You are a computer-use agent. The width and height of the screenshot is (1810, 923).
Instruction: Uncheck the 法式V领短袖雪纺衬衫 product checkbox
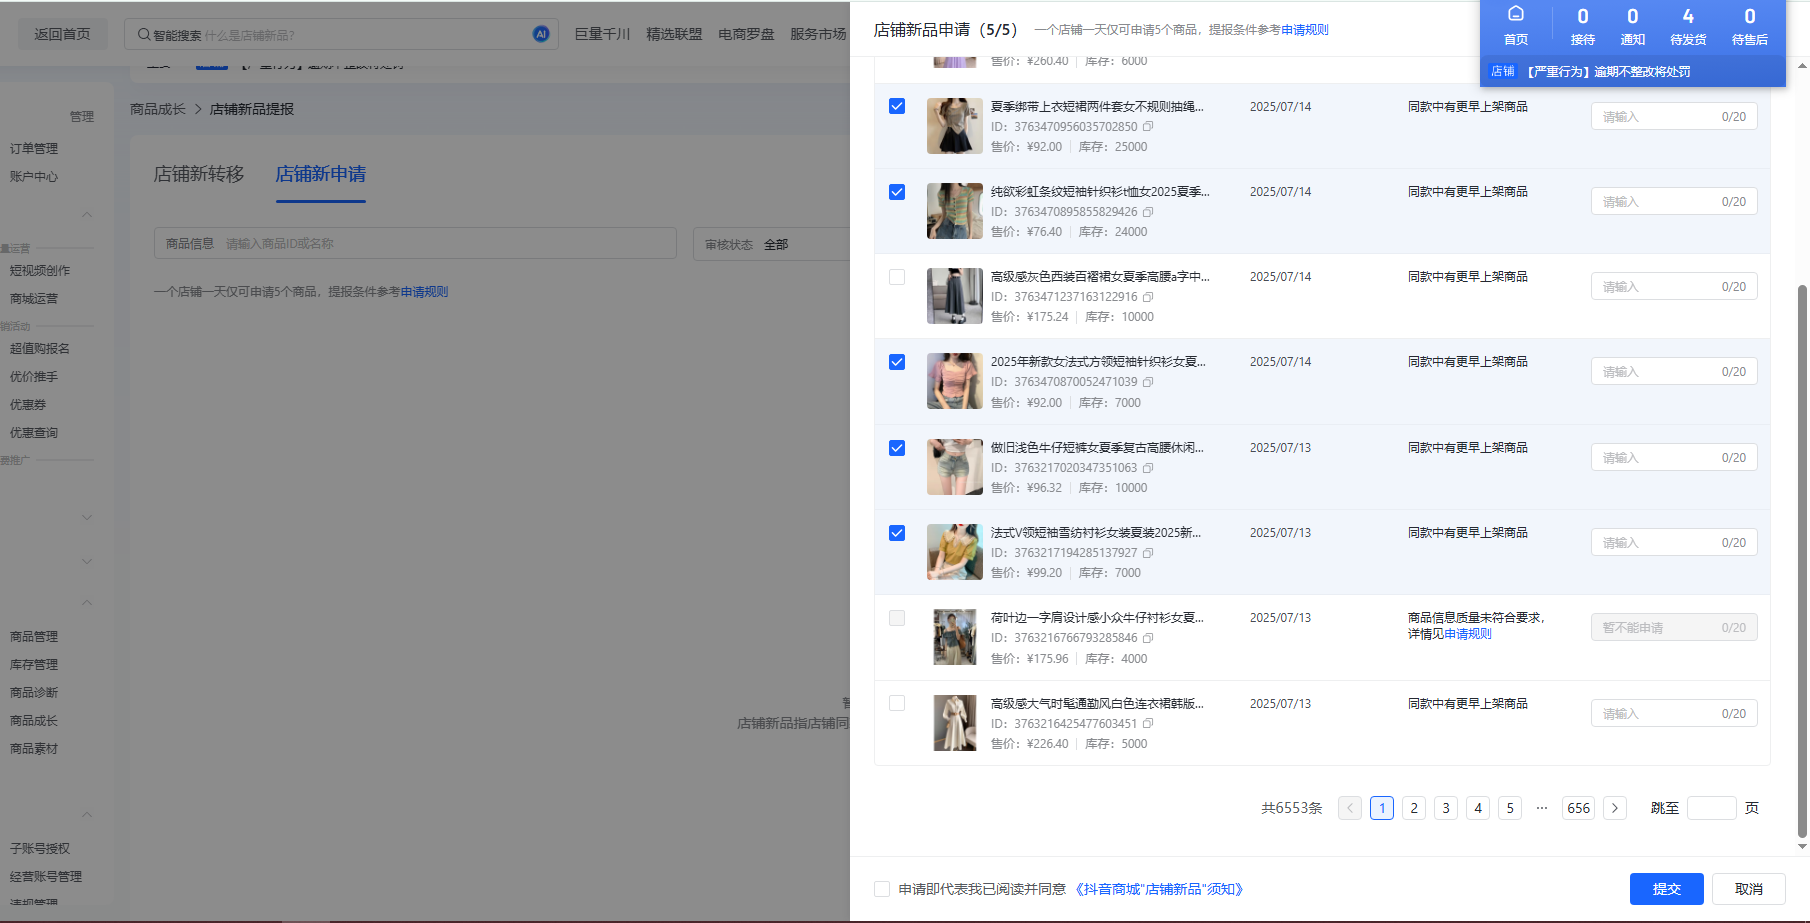point(897,533)
